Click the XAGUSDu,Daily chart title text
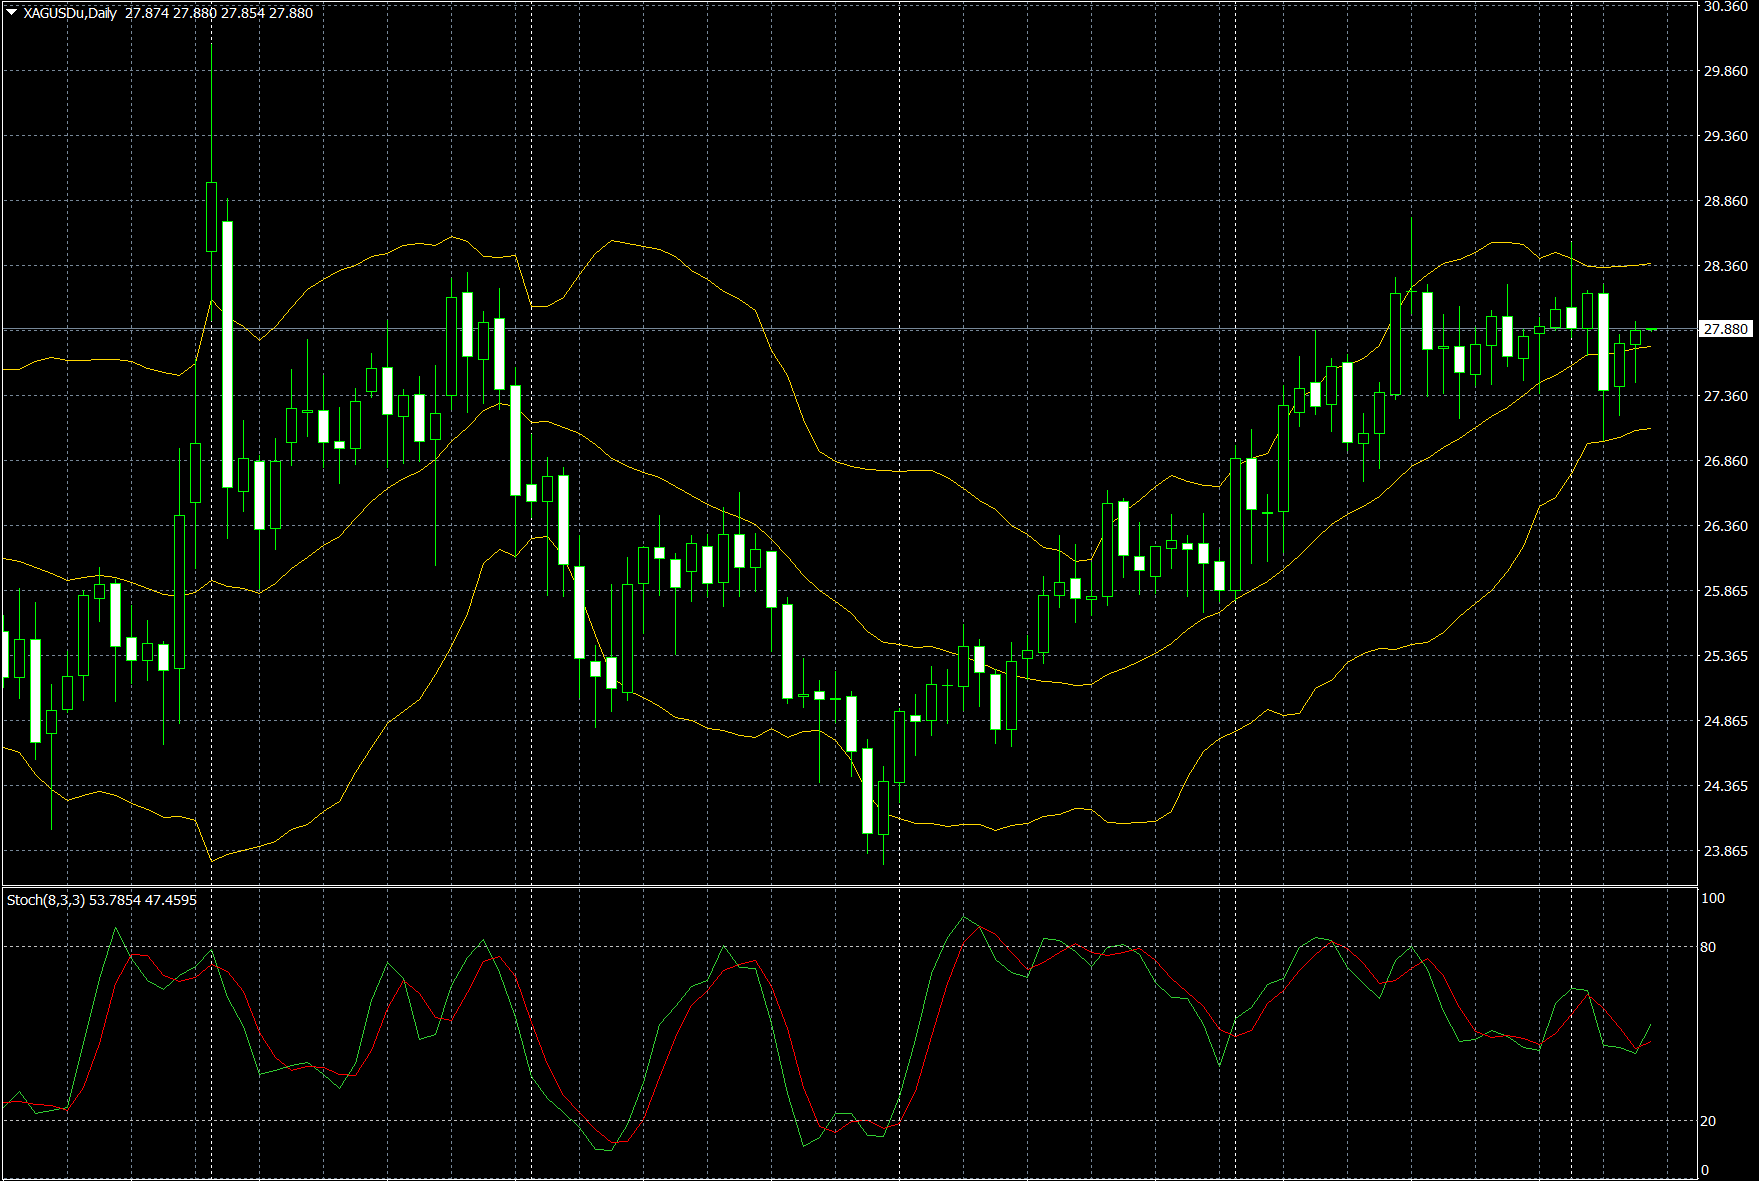This screenshot has height=1181, width=1759. tap(70, 13)
